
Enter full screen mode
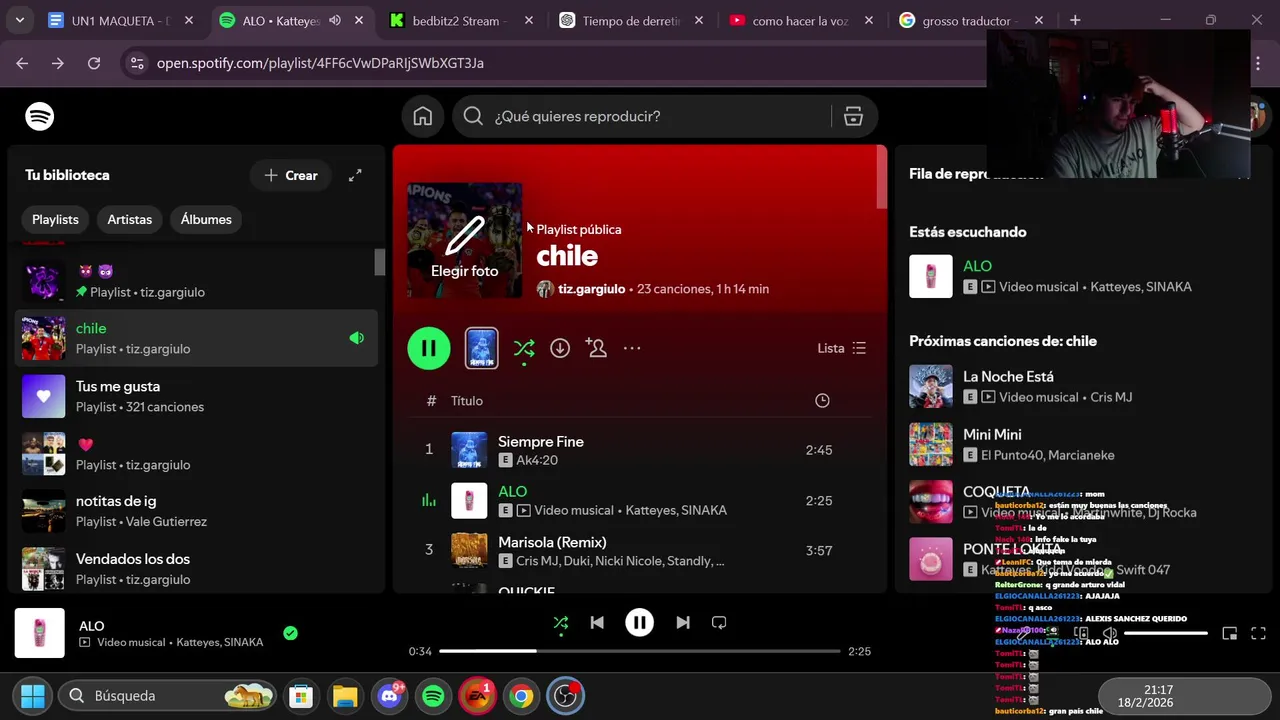pyautogui.click(x=1259, y=633)
